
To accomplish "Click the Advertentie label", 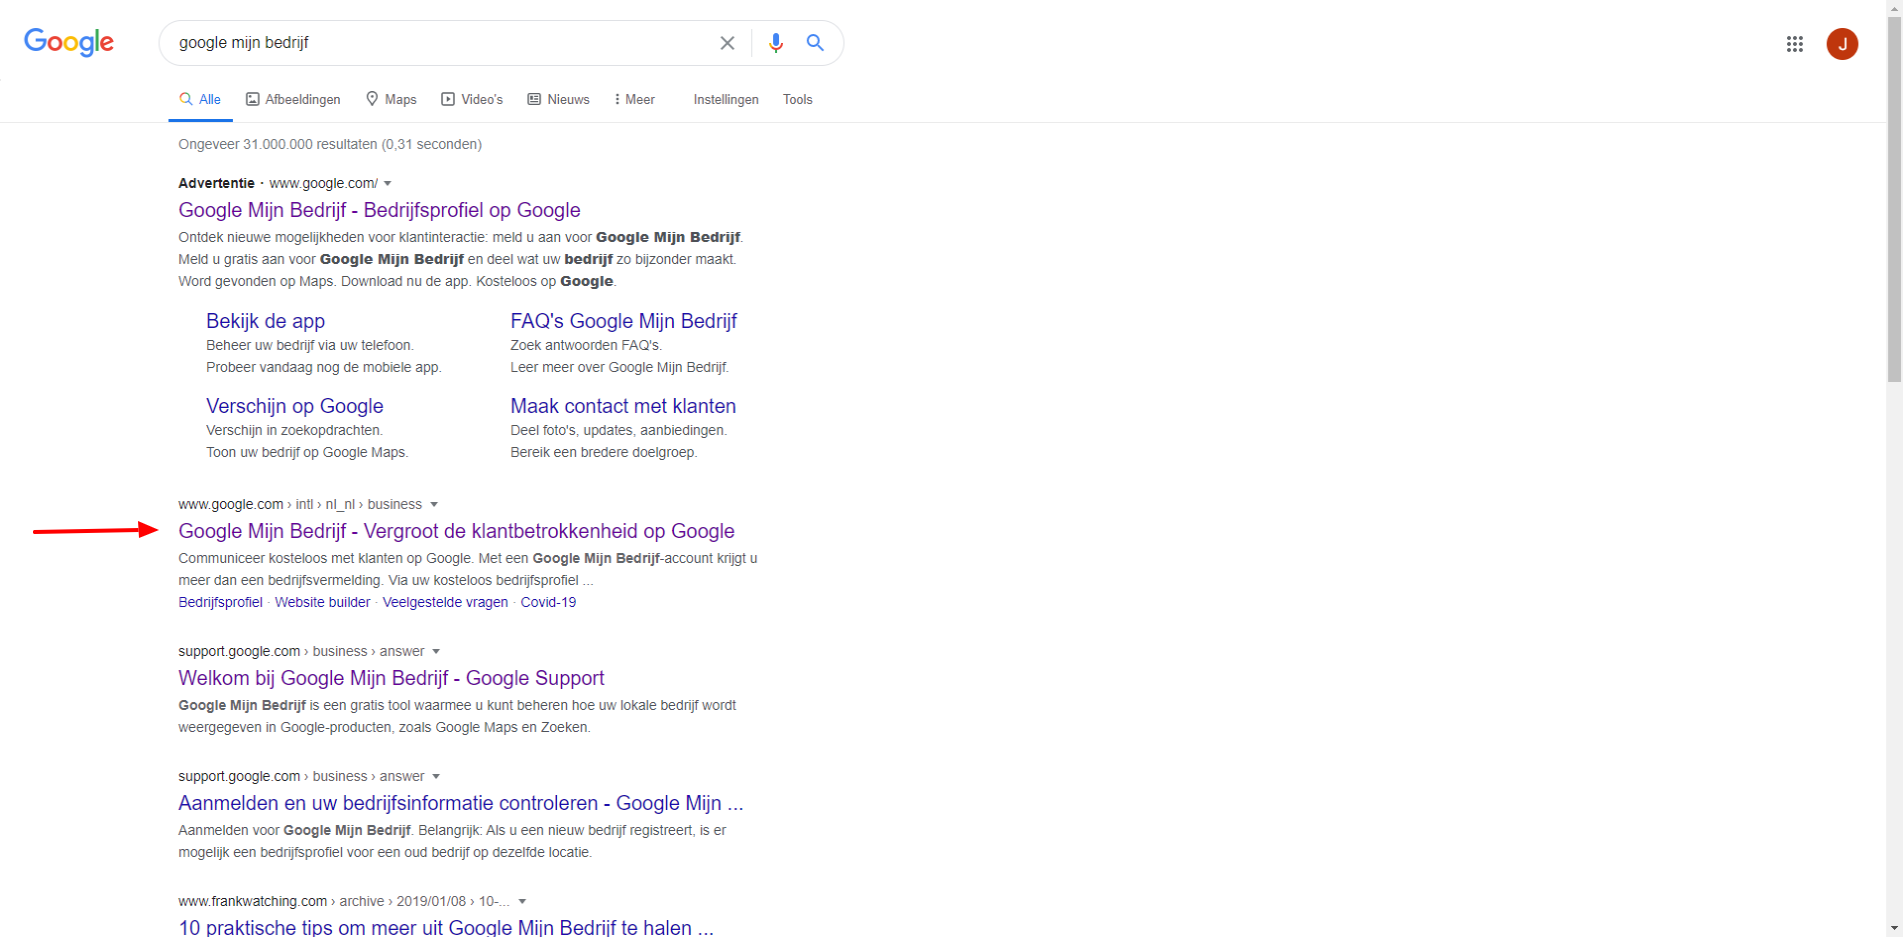I will tap(216, 183).
